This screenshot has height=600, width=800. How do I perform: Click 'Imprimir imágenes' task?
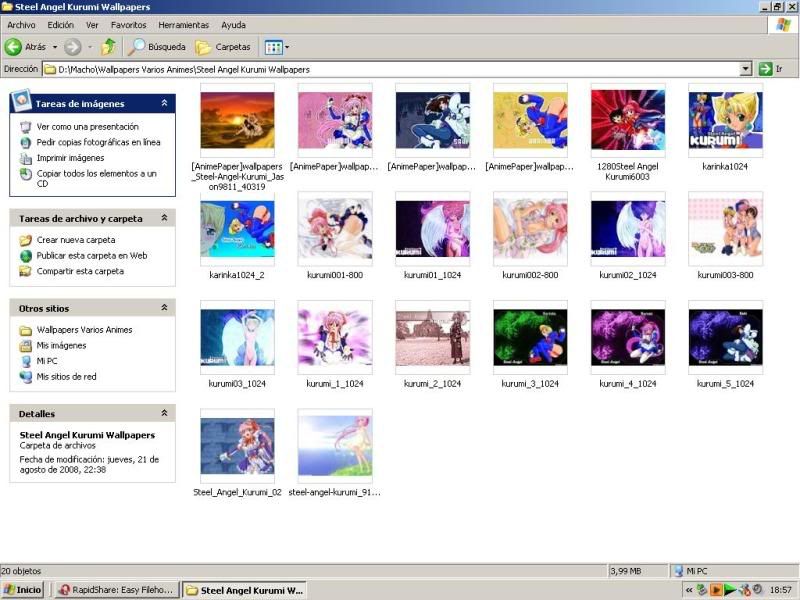(70, 158)
